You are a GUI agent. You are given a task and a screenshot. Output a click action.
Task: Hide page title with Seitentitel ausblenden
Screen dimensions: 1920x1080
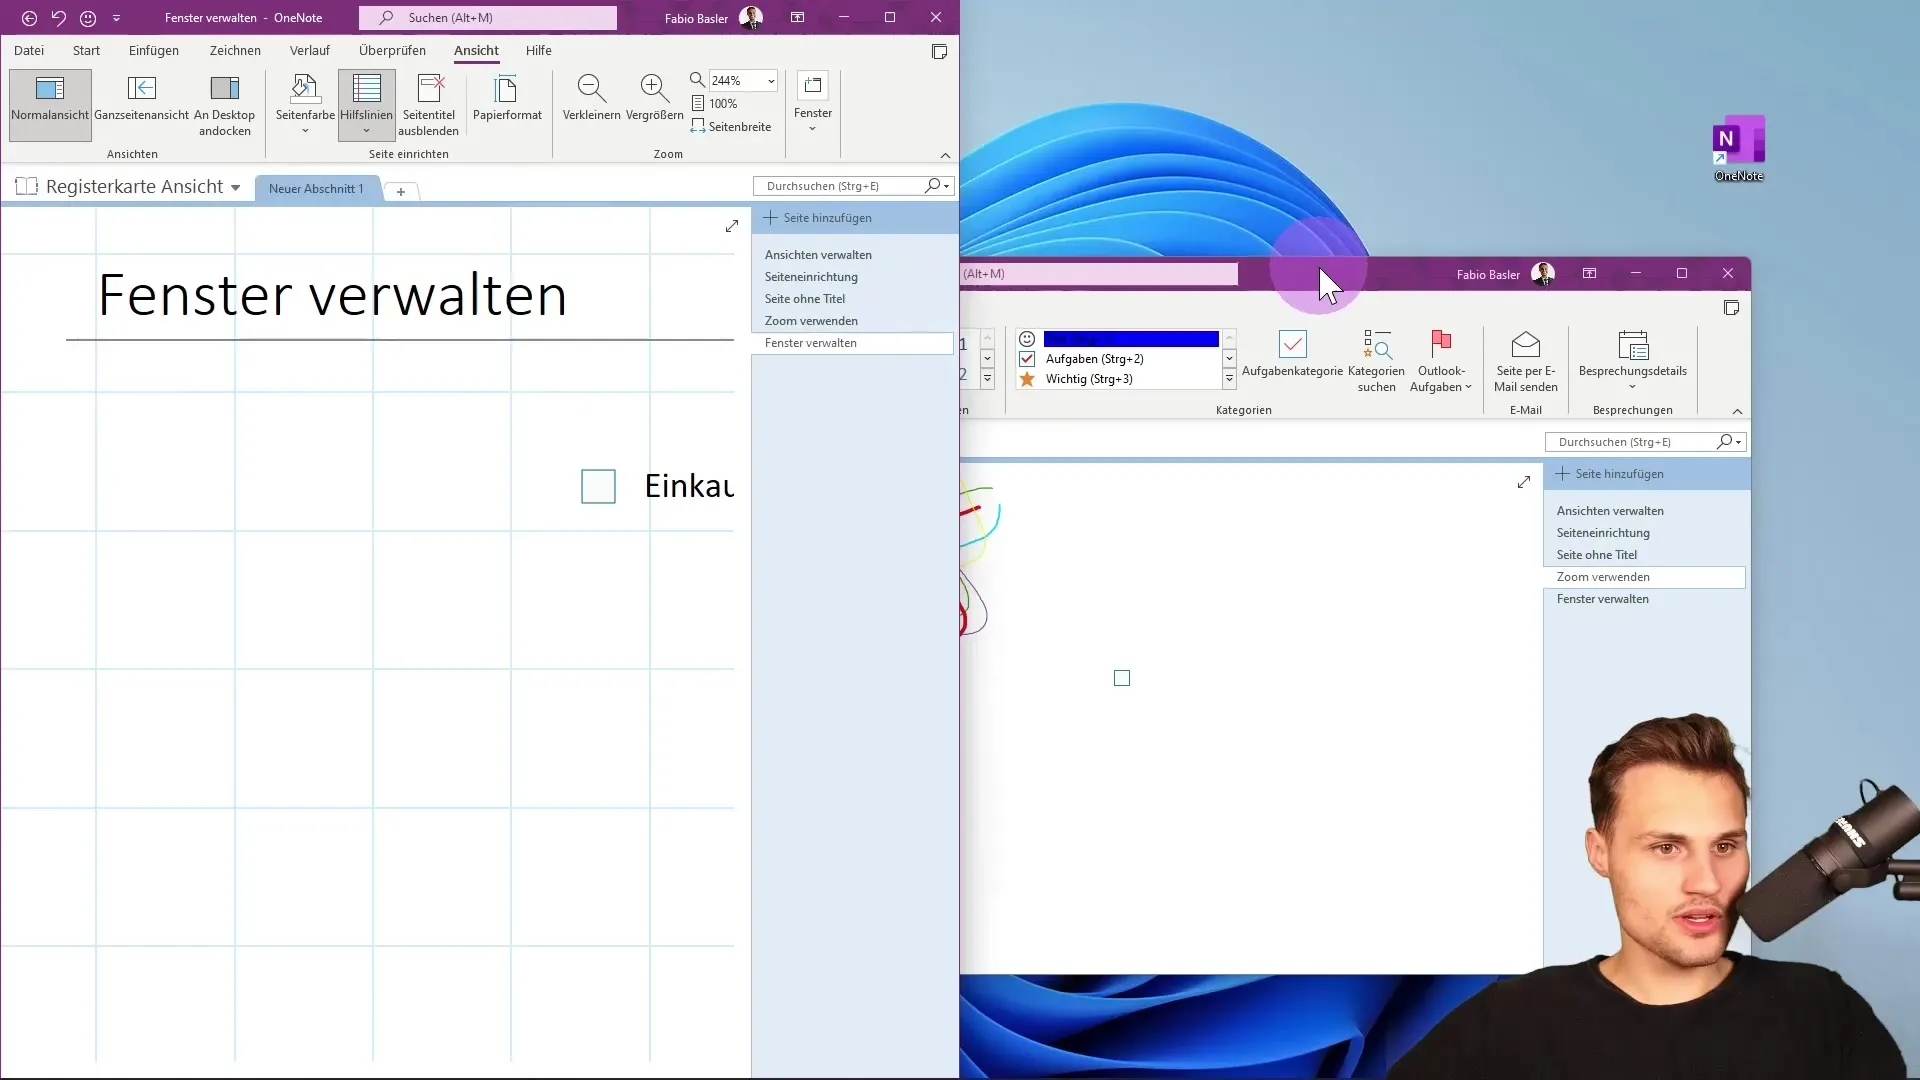coord(428,104)
